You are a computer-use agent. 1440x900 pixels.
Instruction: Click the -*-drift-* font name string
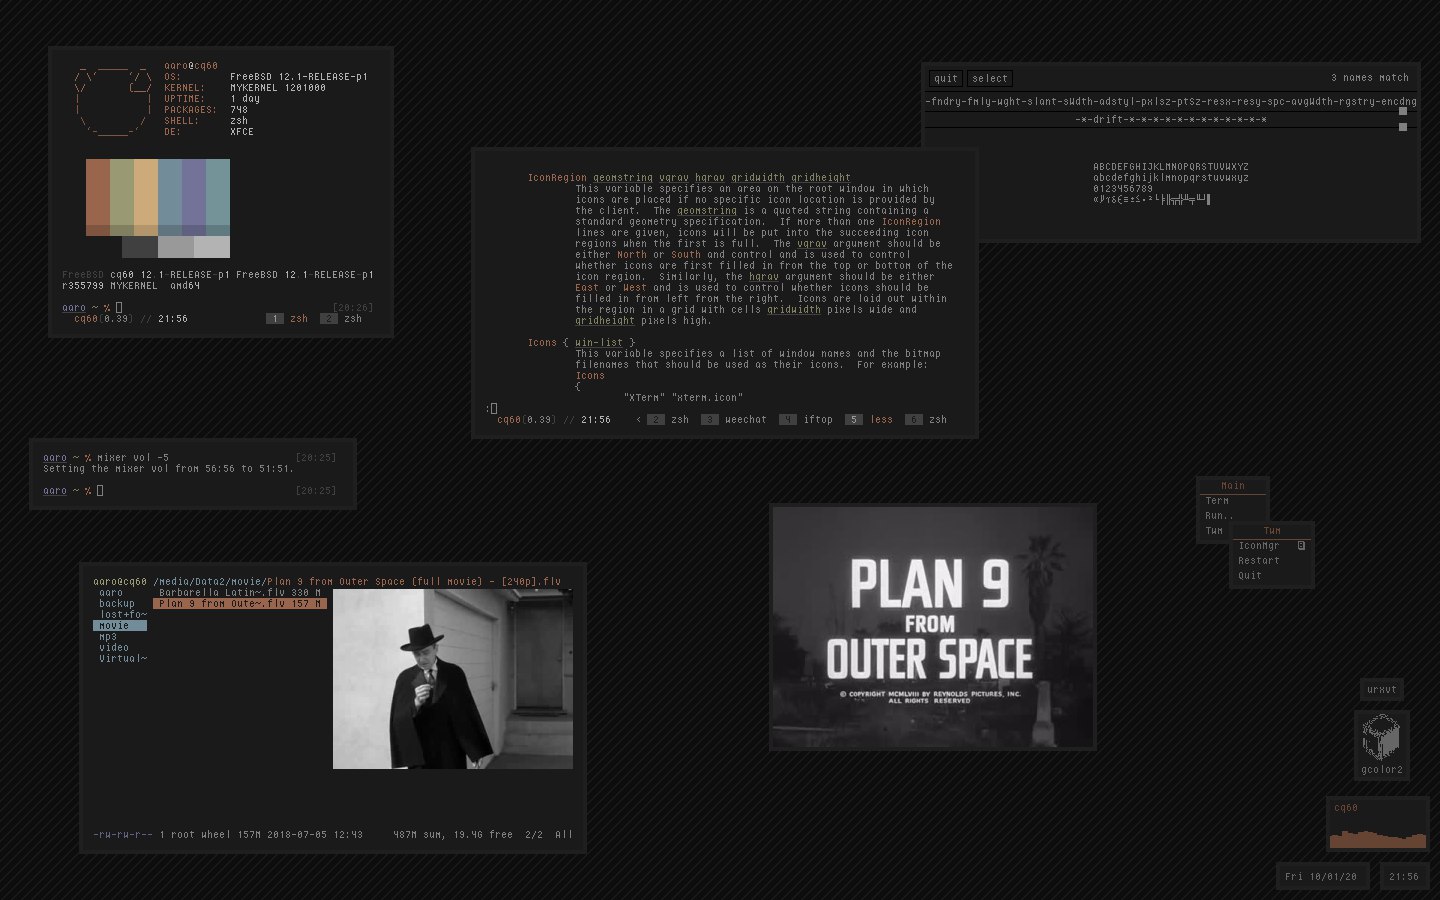coord(1171,119)
